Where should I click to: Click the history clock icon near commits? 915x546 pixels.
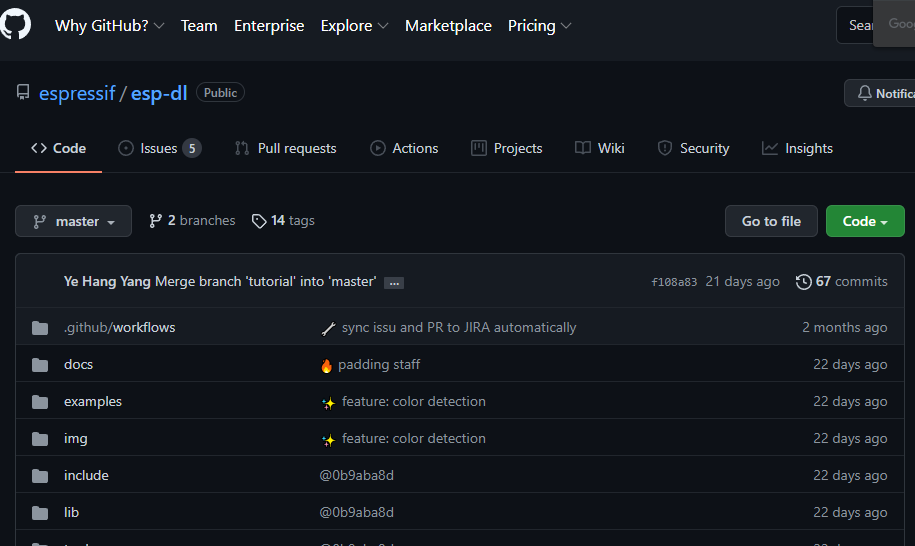804,282
